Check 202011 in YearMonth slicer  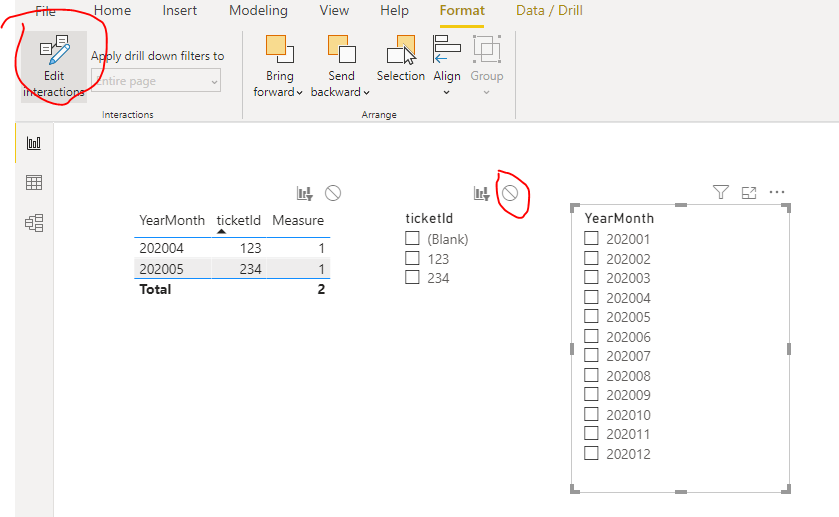click(591, 434)
